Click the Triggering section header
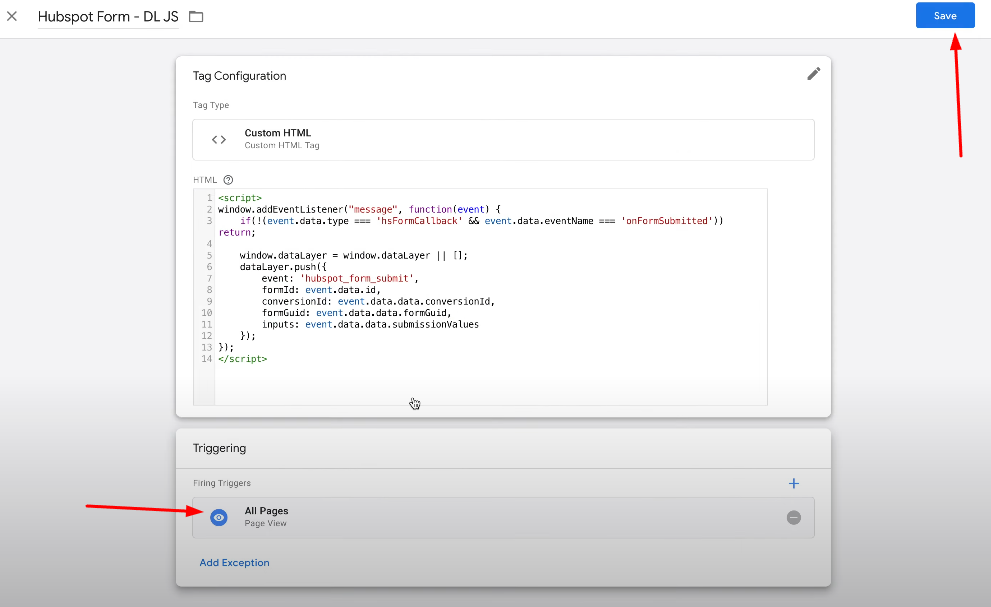Screen dimensions: 991x607 tap(219, 448)
